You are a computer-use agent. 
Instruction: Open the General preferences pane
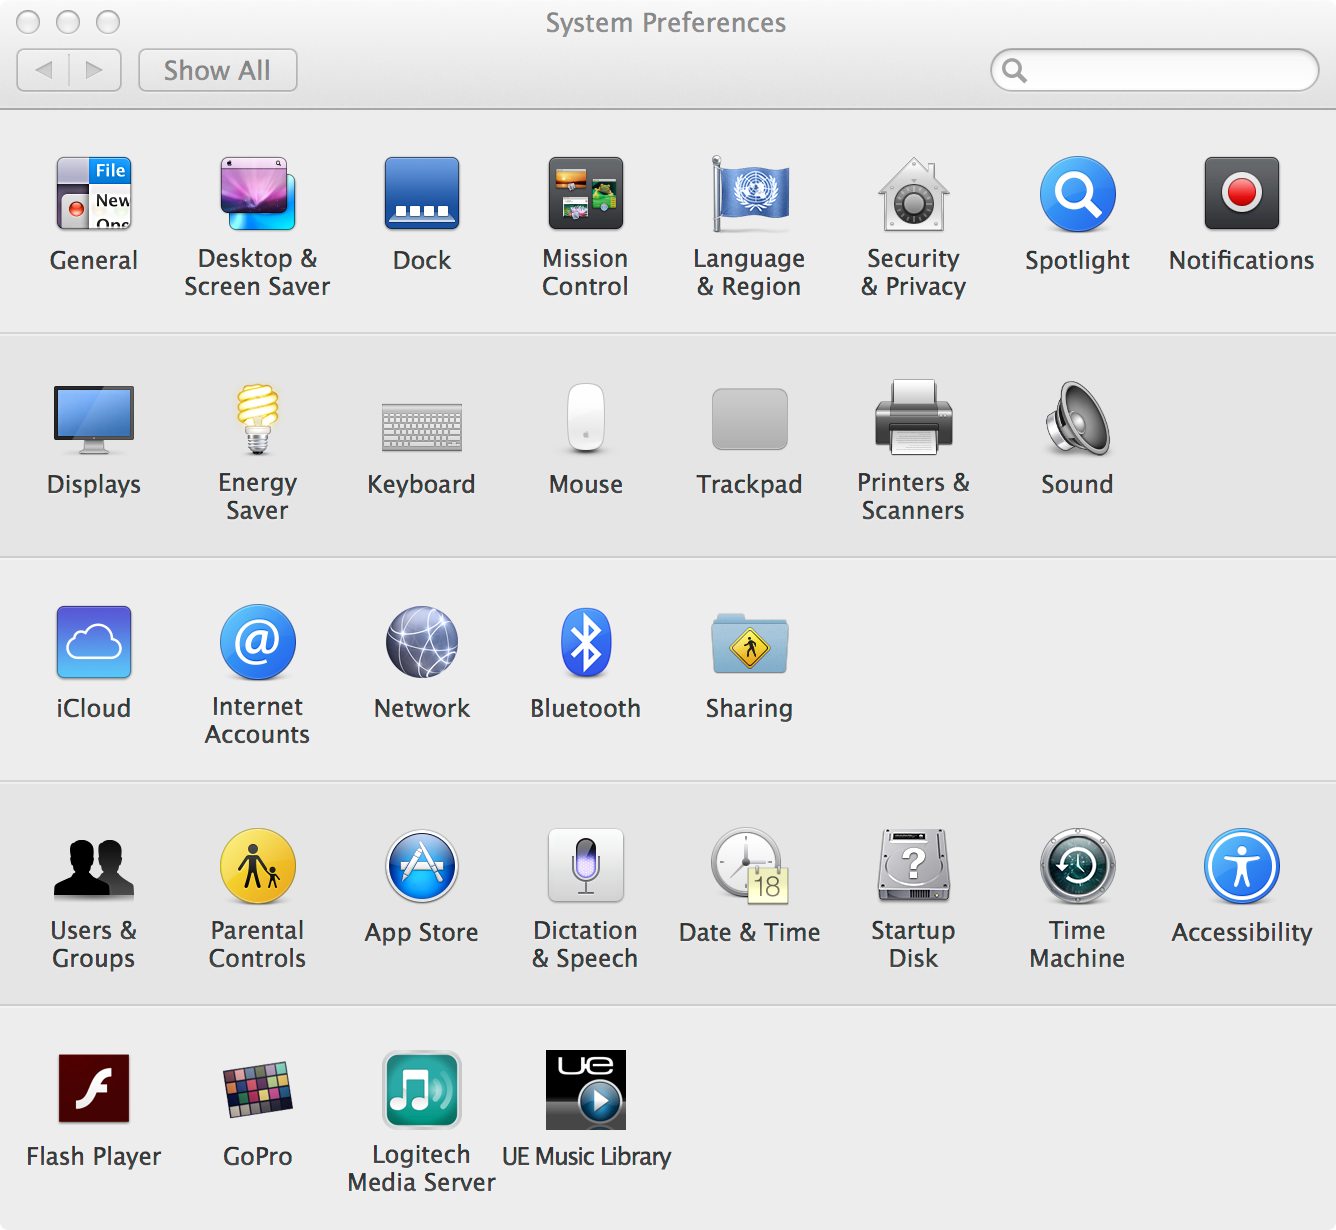coord(94,194)
